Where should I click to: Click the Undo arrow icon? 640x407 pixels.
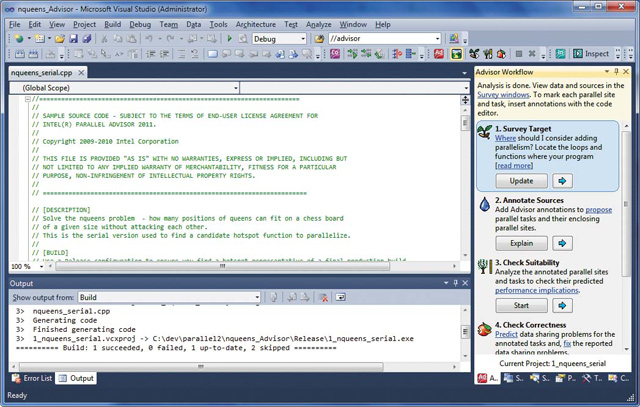pos(149,39)
